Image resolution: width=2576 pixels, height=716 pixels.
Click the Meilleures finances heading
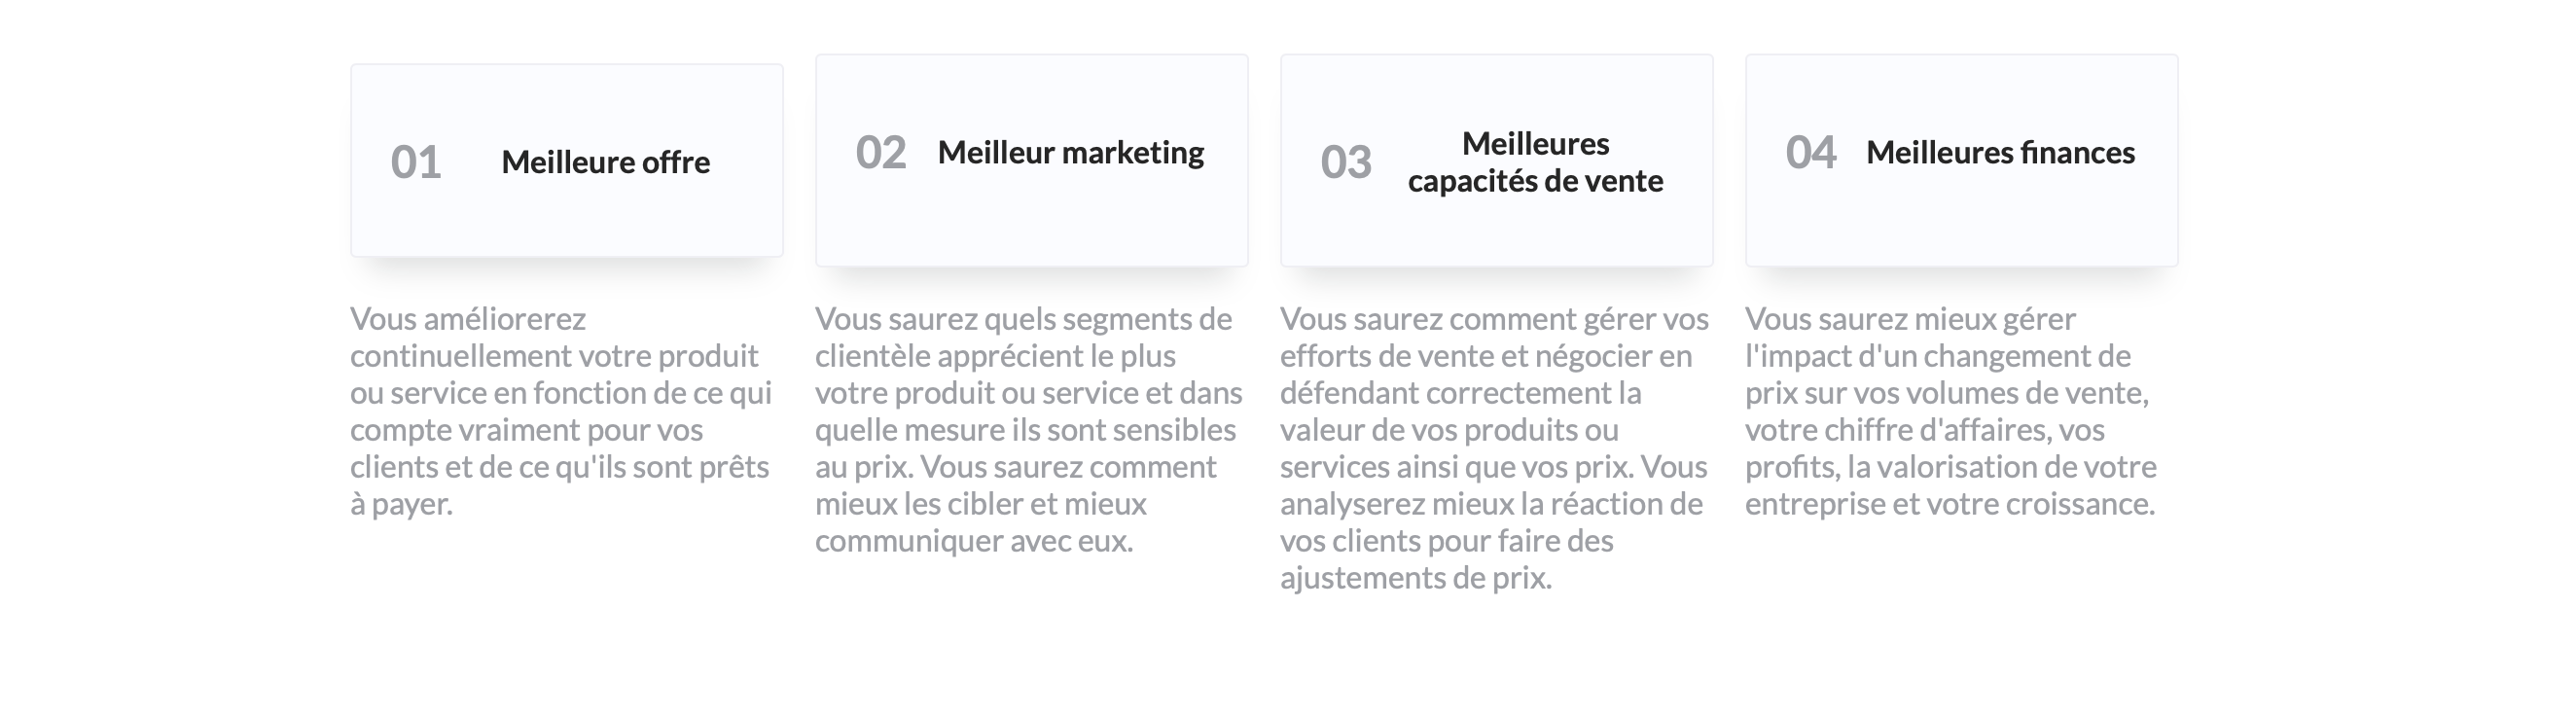pyautogui.click(x=2000, y=152)
